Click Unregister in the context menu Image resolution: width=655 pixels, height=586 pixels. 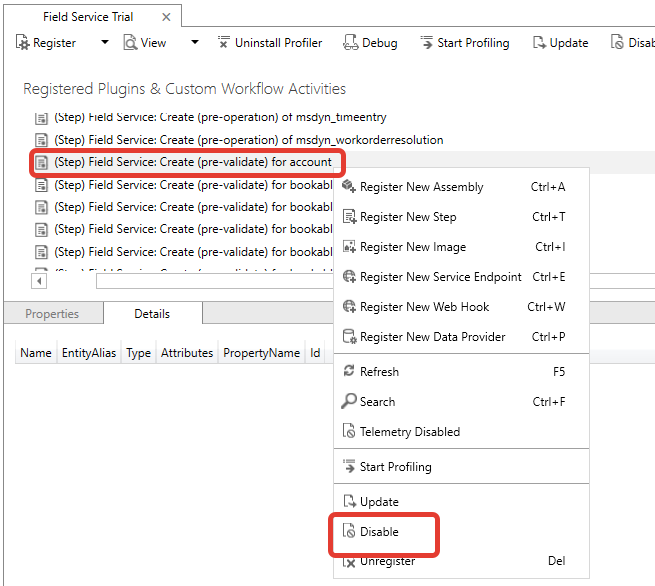(x=461, y=561)
